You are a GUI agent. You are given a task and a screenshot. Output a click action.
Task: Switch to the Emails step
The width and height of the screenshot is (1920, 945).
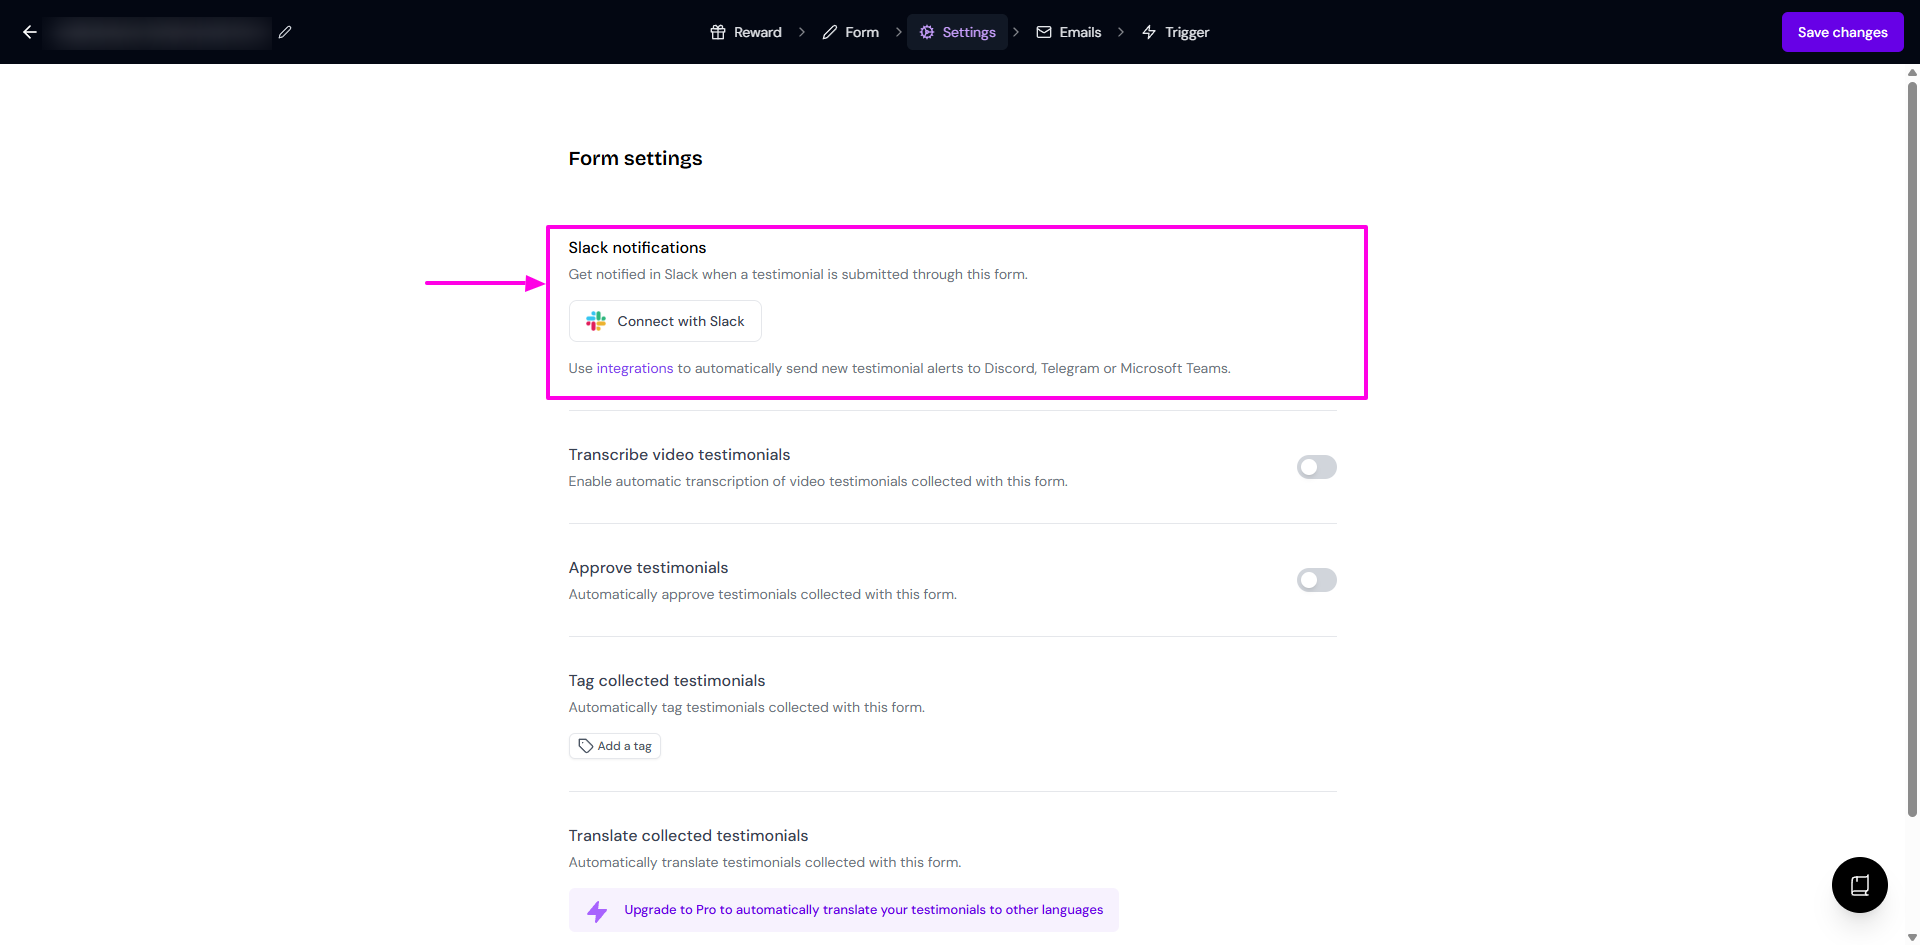(x=1069, y=32)
